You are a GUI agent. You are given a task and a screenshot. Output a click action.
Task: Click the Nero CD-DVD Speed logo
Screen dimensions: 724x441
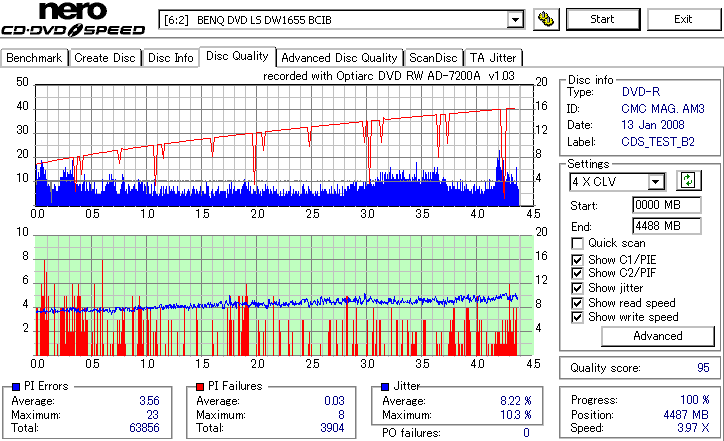[73, 19]
